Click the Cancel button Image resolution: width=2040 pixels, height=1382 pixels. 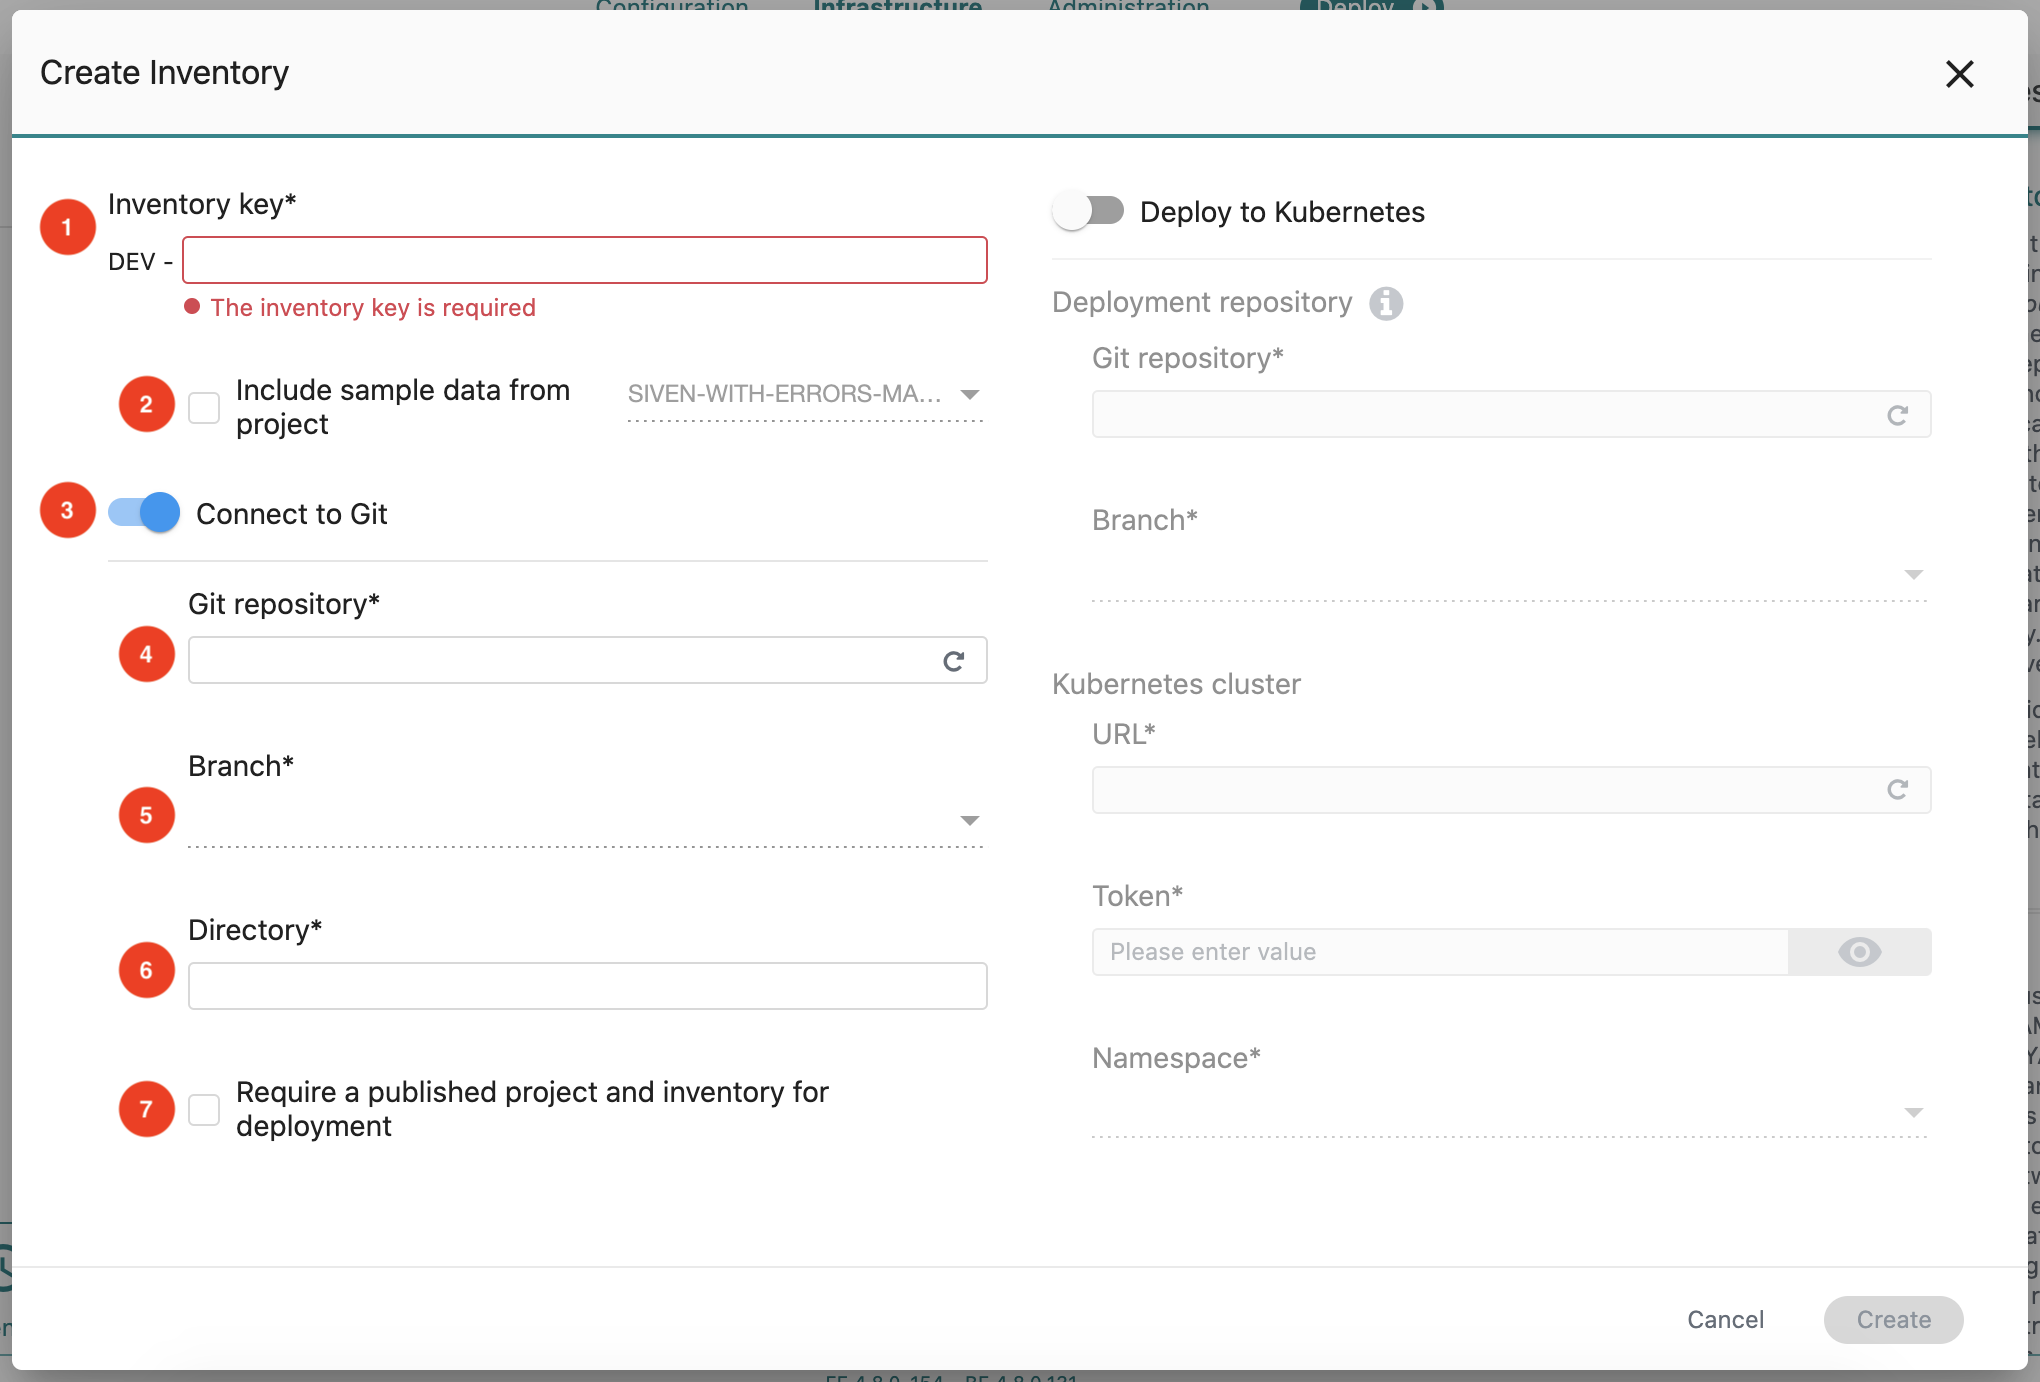[x=1725, y=1319]
